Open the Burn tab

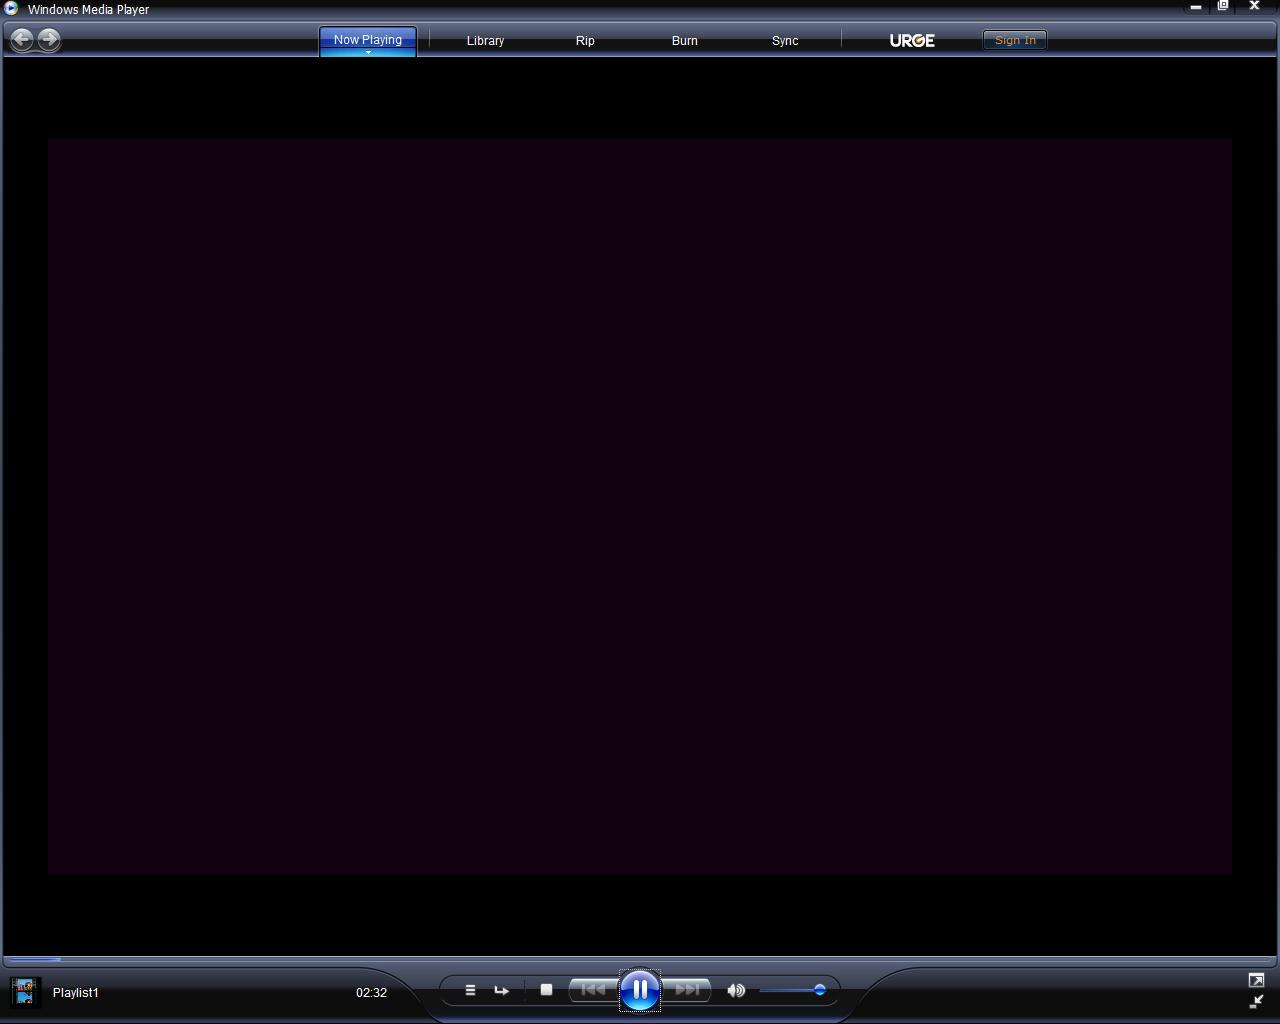(x=685, y=40)
